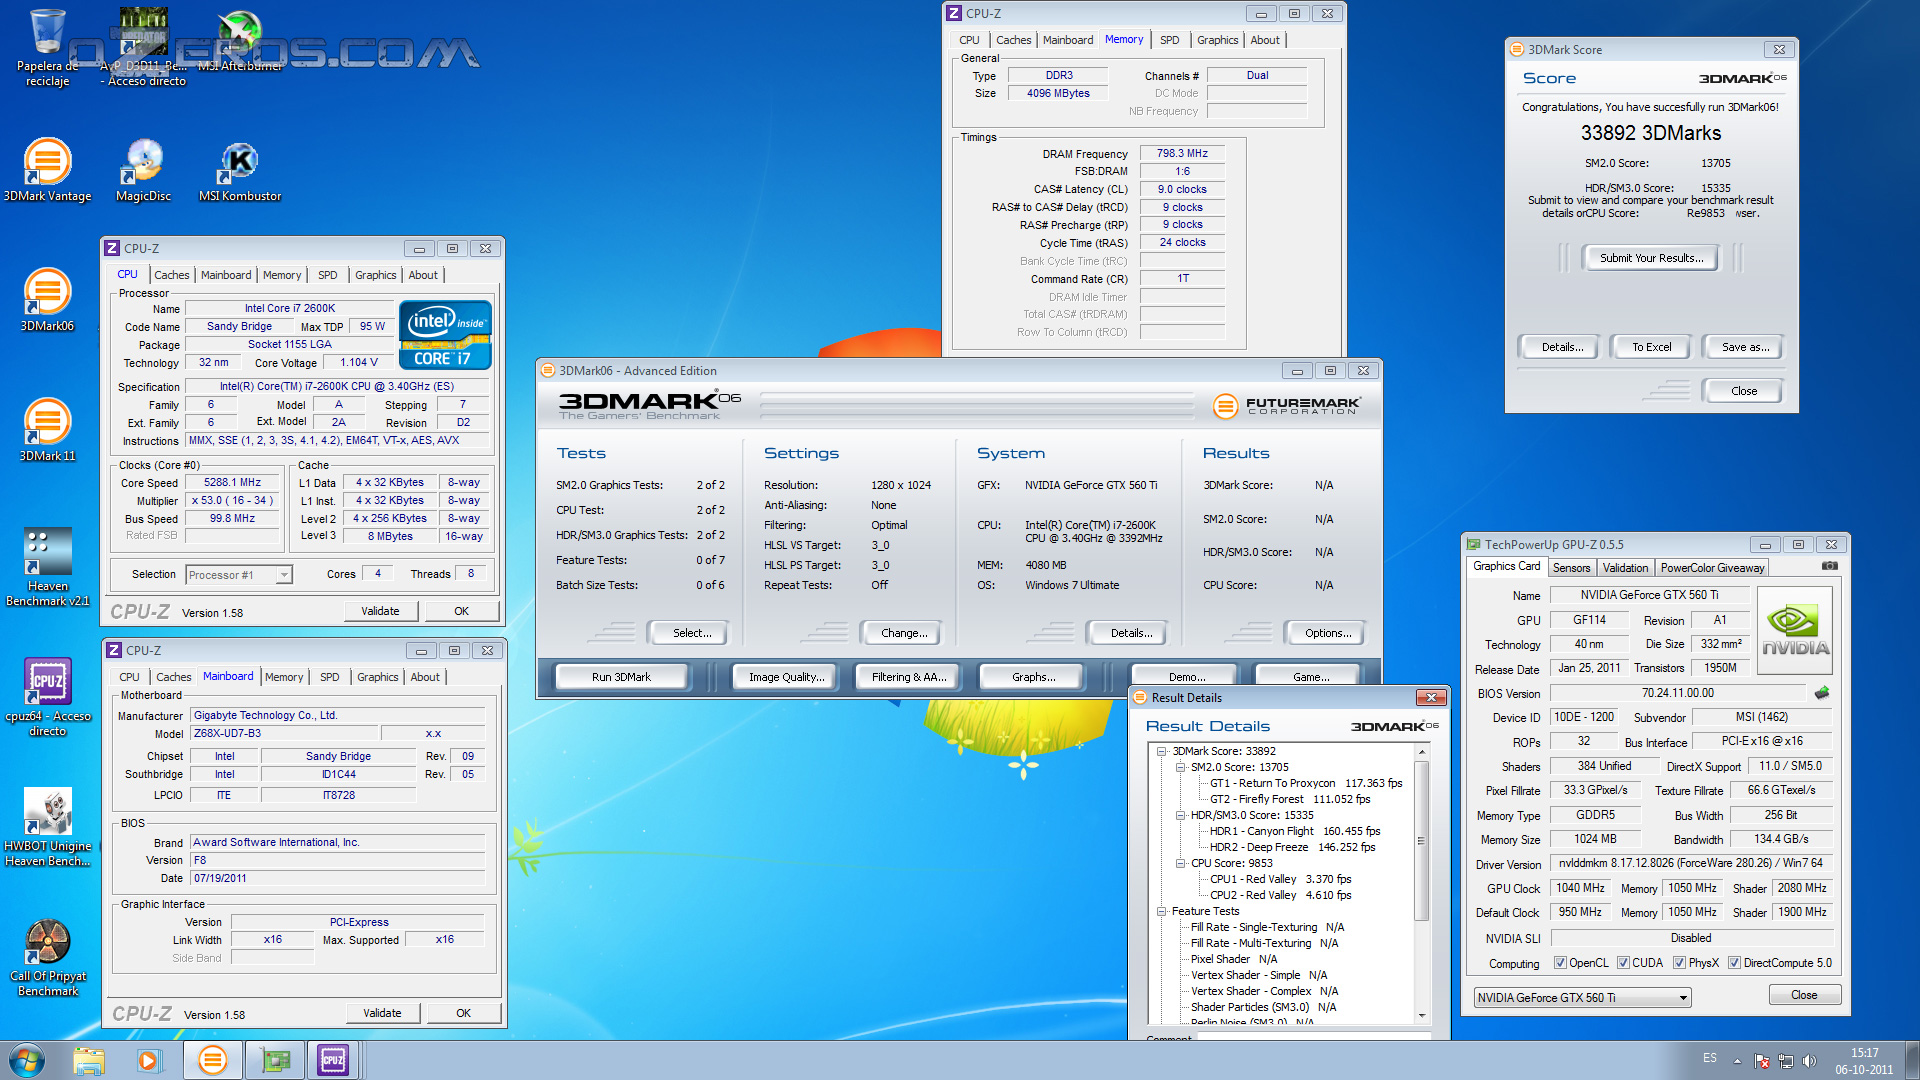Open the volume speaker tray icon
Image resolution: width=1920 pixels, height=1080 pixels.
[1809, 1060]
